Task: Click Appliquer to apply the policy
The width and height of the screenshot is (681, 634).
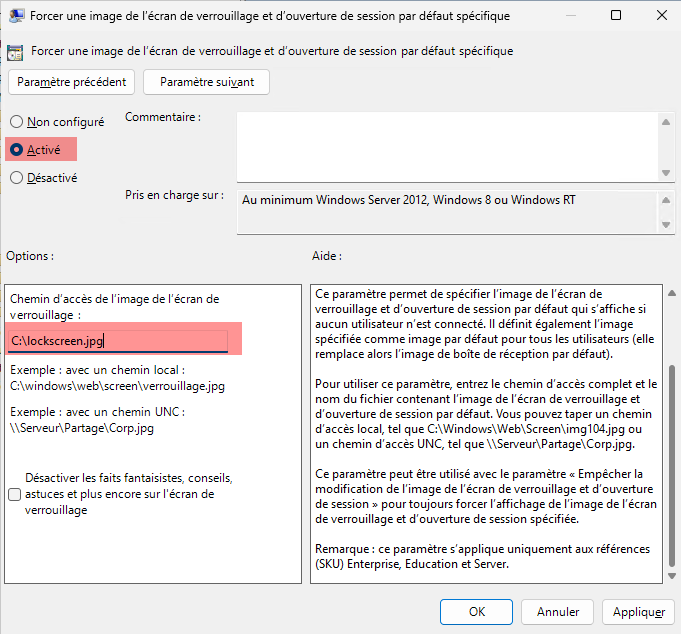Action: click(x=638, y=610)
